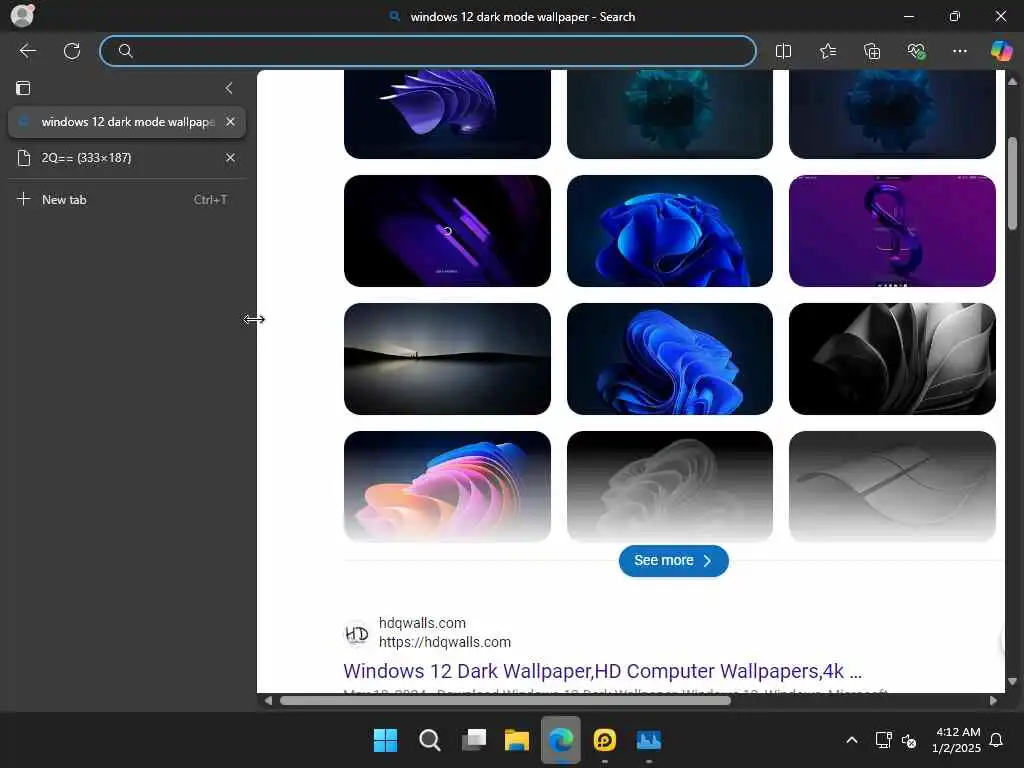Screen dimensions: 1024x768
Task: Click the Microsoft Edge taskbar icon
Action: 561,741
